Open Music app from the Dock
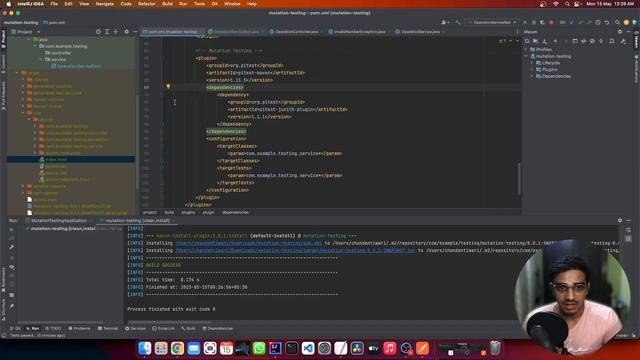 click(x=389, y=348)
